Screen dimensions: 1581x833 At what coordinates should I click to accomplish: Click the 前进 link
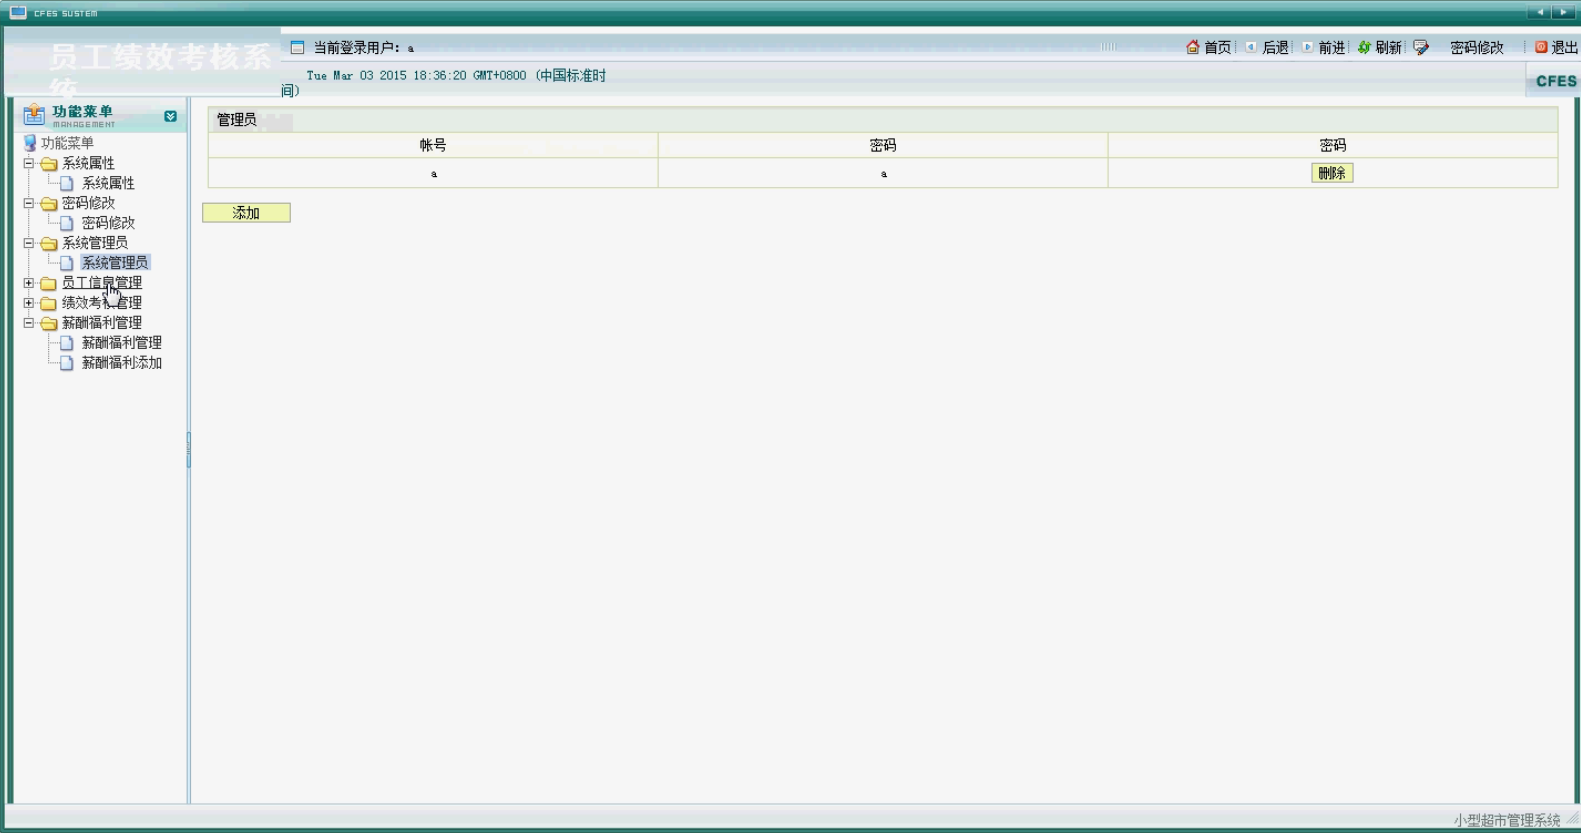coord(1331,47)
